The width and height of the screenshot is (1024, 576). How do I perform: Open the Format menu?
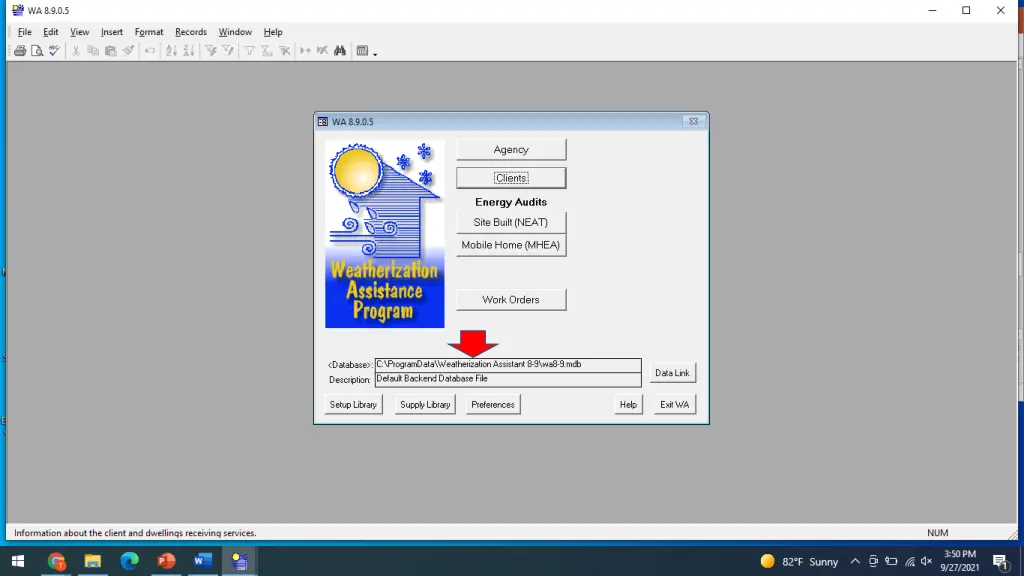[149, 31]
